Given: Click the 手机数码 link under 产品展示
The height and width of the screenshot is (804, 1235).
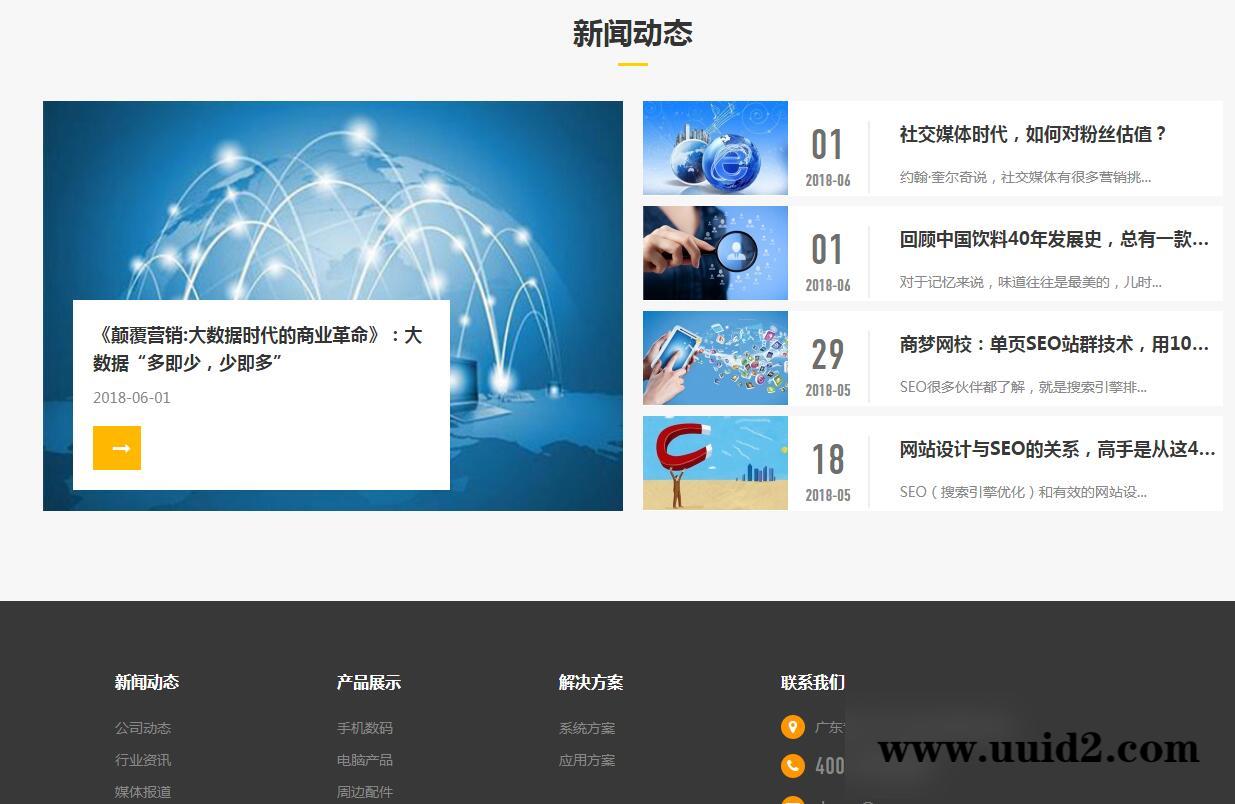Looking at the screenshot, I should pos(364,727).
